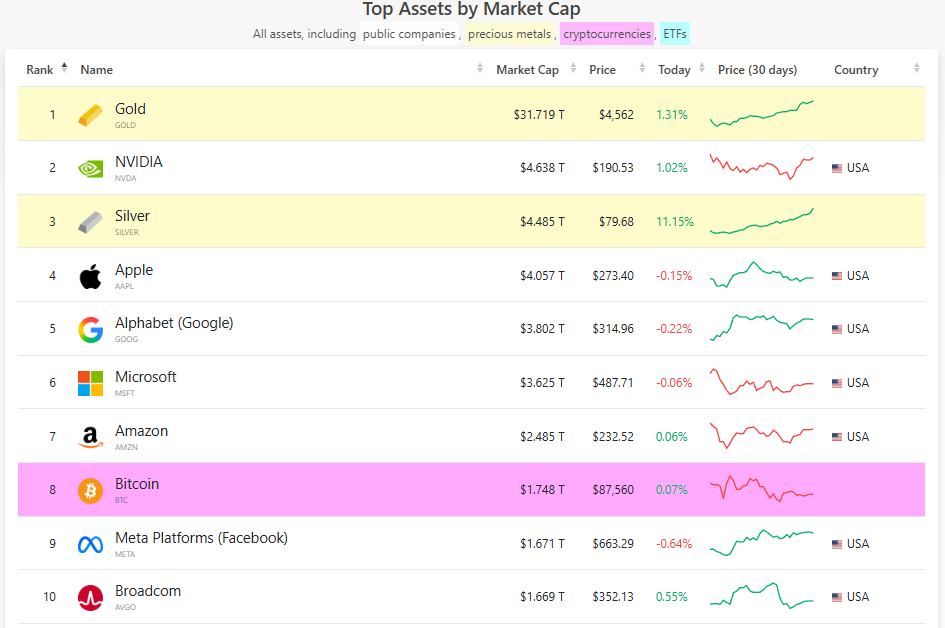The image size is (945, 628).
Task: View NVIDIA 30-day price chart
Action: (x=762, y=167)
